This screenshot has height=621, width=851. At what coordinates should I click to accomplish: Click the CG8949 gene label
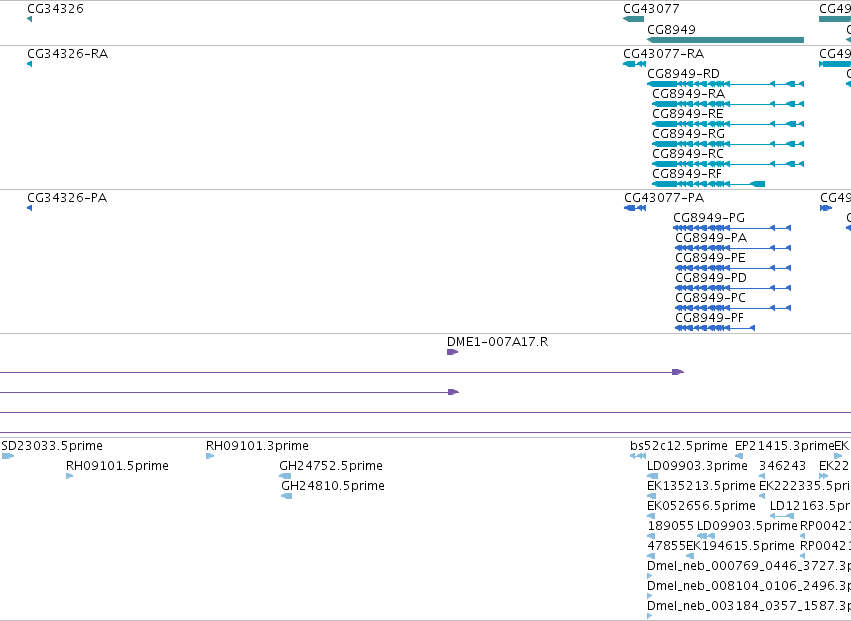[671, 29]
